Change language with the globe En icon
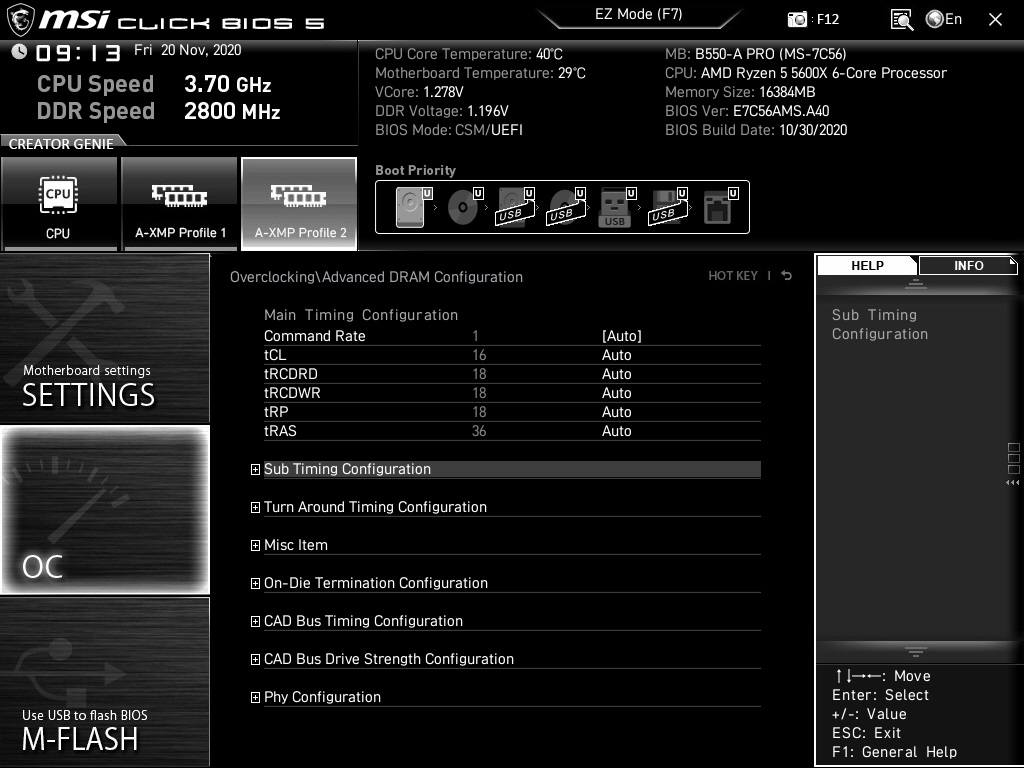The image size is (1024, 768). coord(944,19)
